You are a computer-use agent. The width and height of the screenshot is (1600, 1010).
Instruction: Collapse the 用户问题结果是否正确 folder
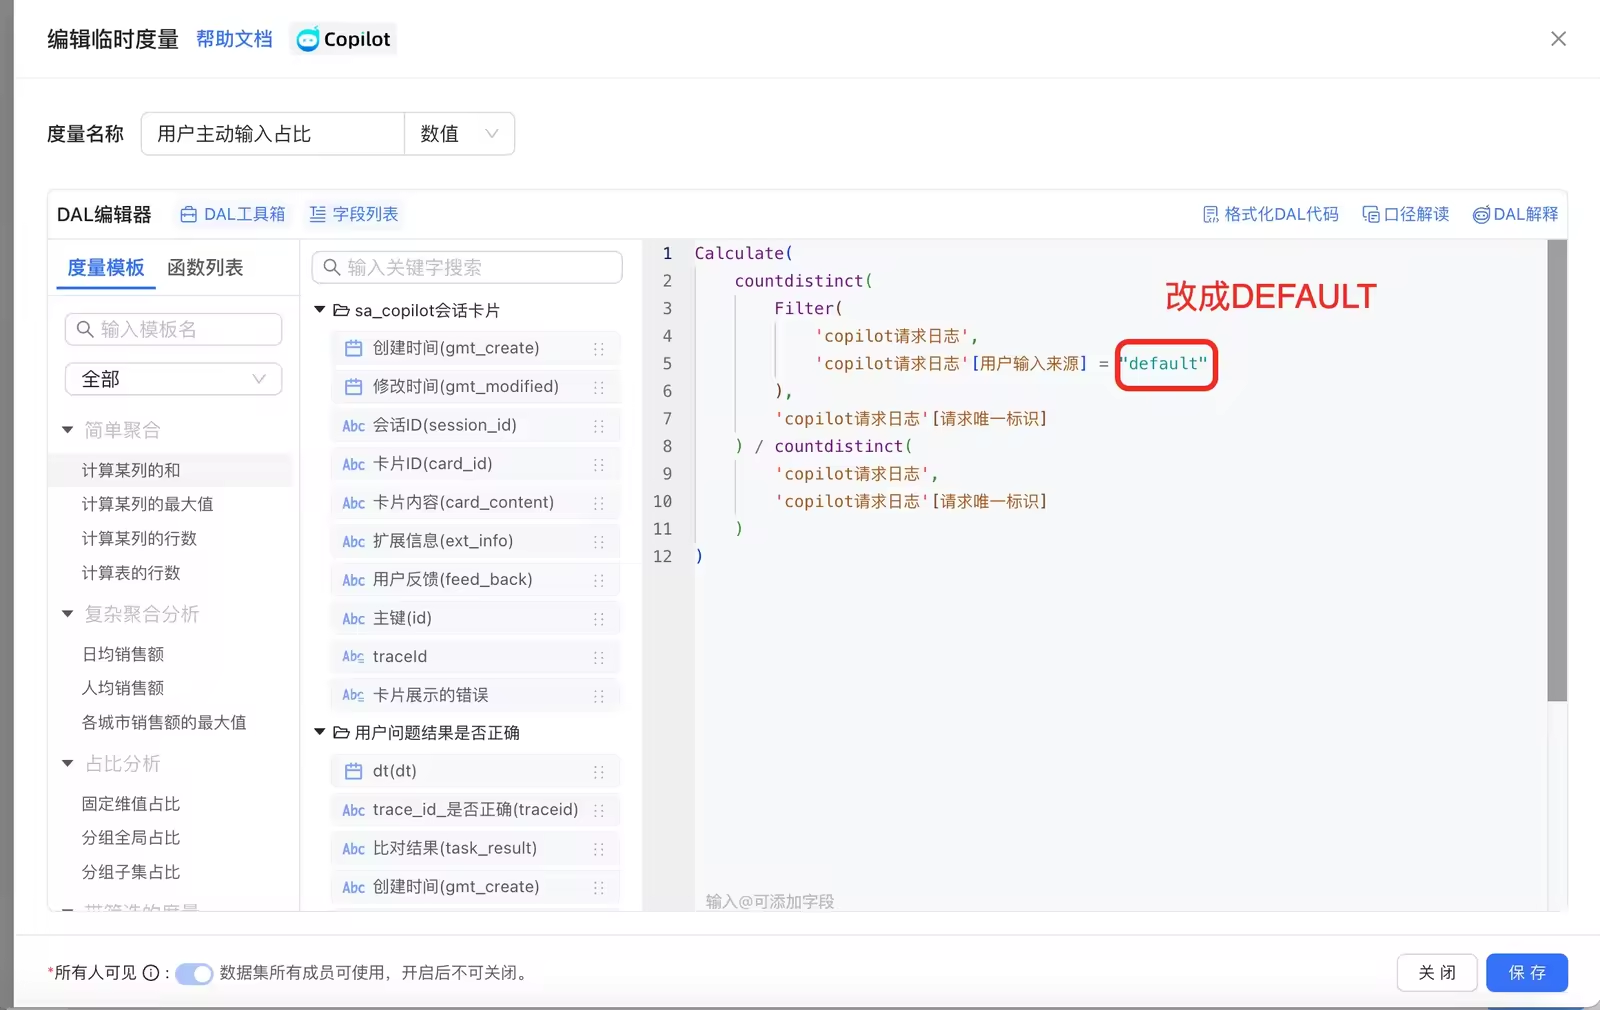320,732
